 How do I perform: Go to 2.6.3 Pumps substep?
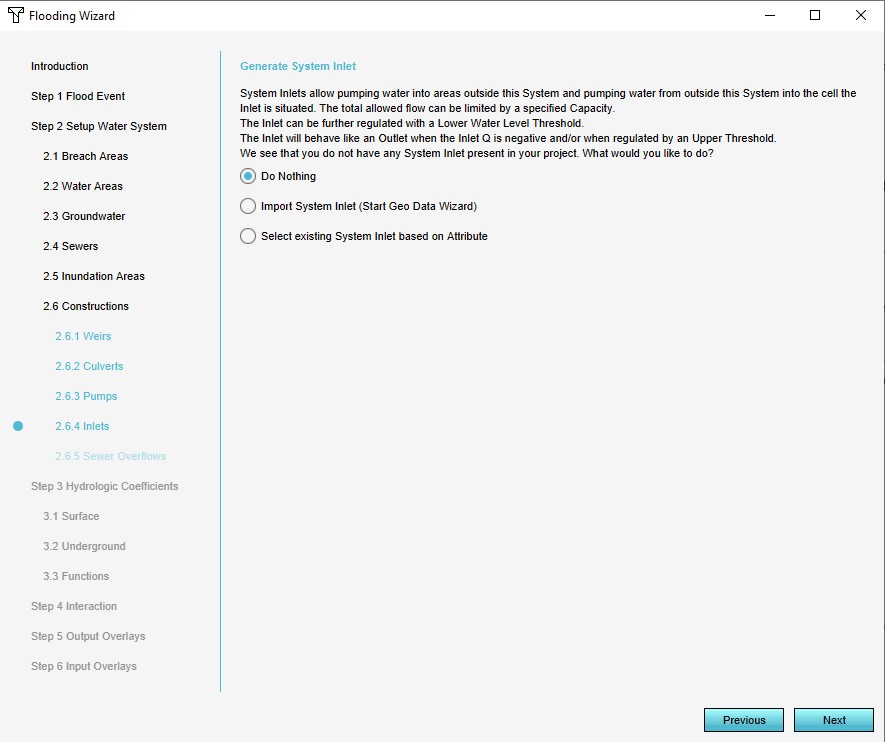(86, 396)
